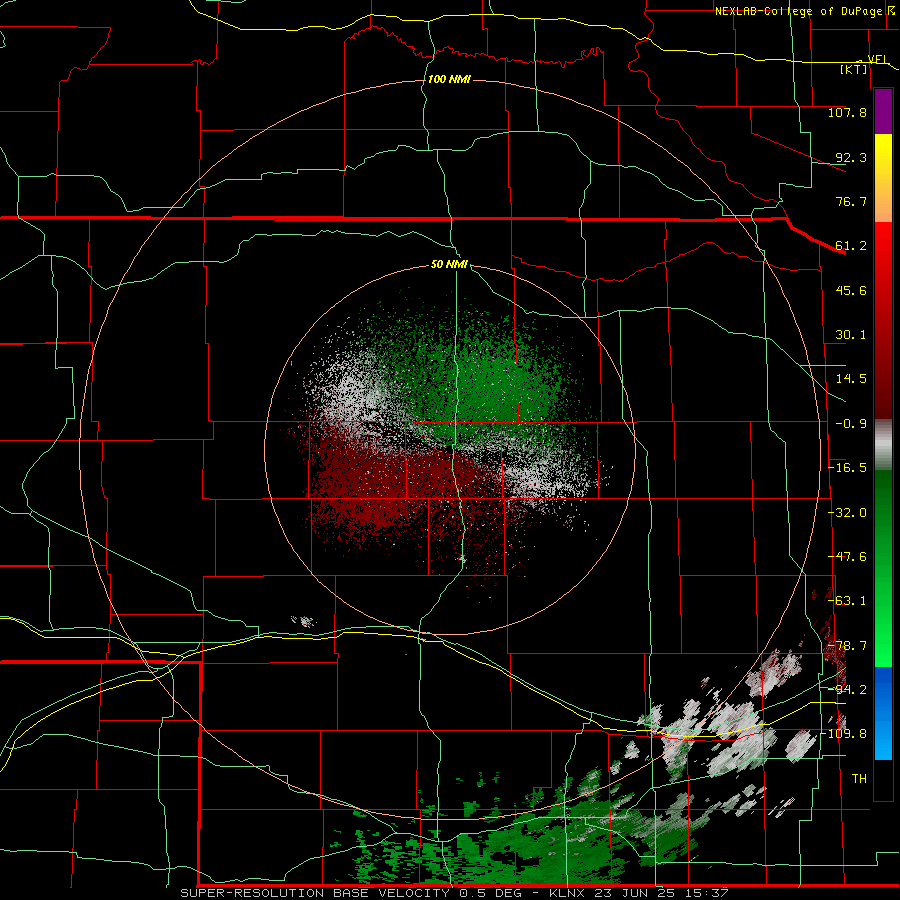Click the -0.9 velocity scale value
This screenshot has height=900, width=900.
[851, 424]
